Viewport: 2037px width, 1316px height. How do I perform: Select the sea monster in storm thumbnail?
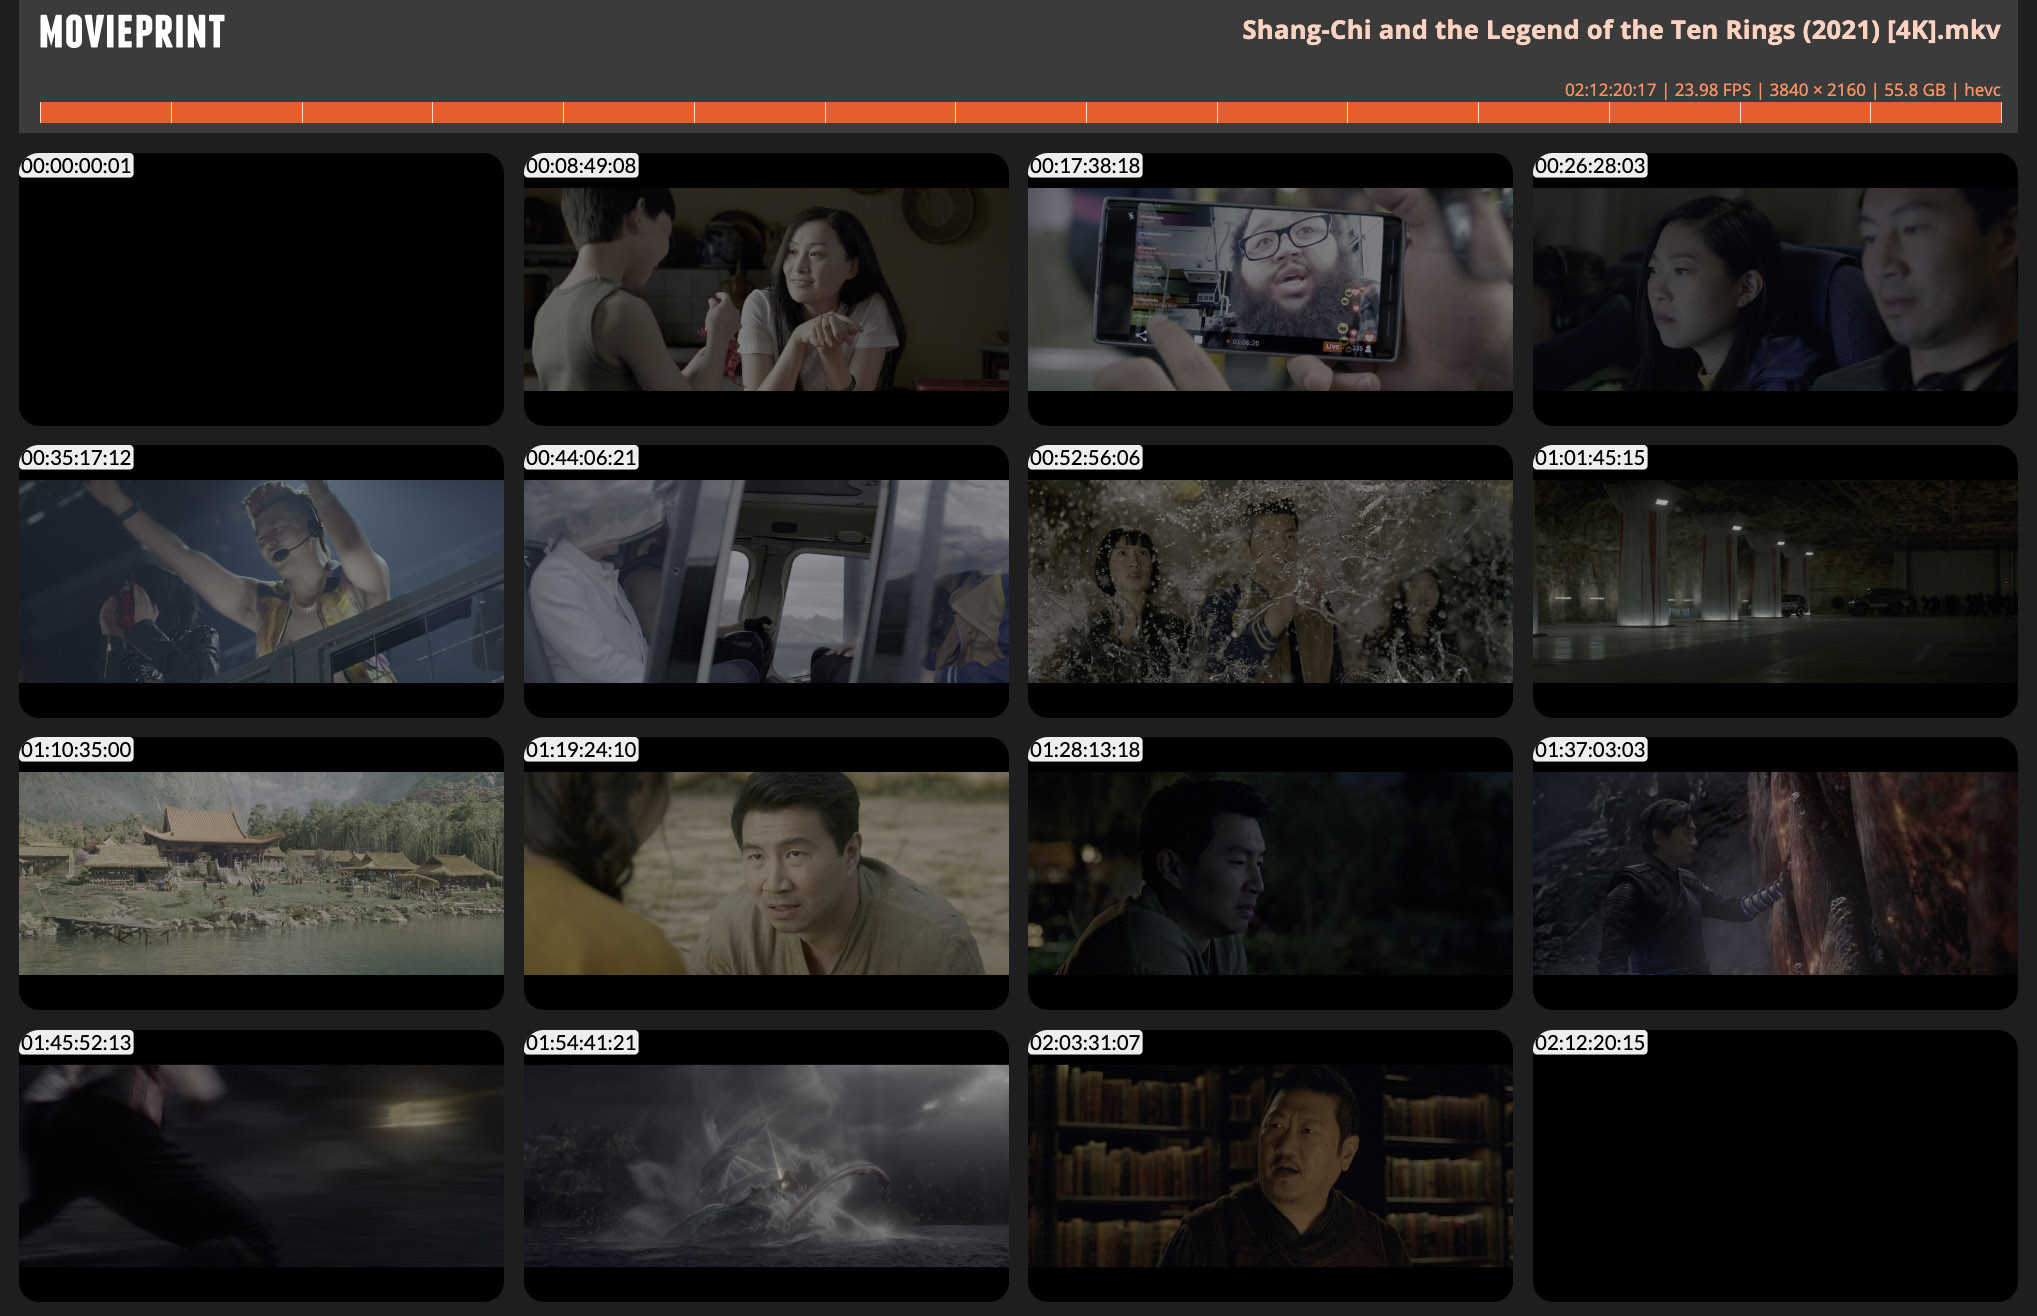point(766,1166)
